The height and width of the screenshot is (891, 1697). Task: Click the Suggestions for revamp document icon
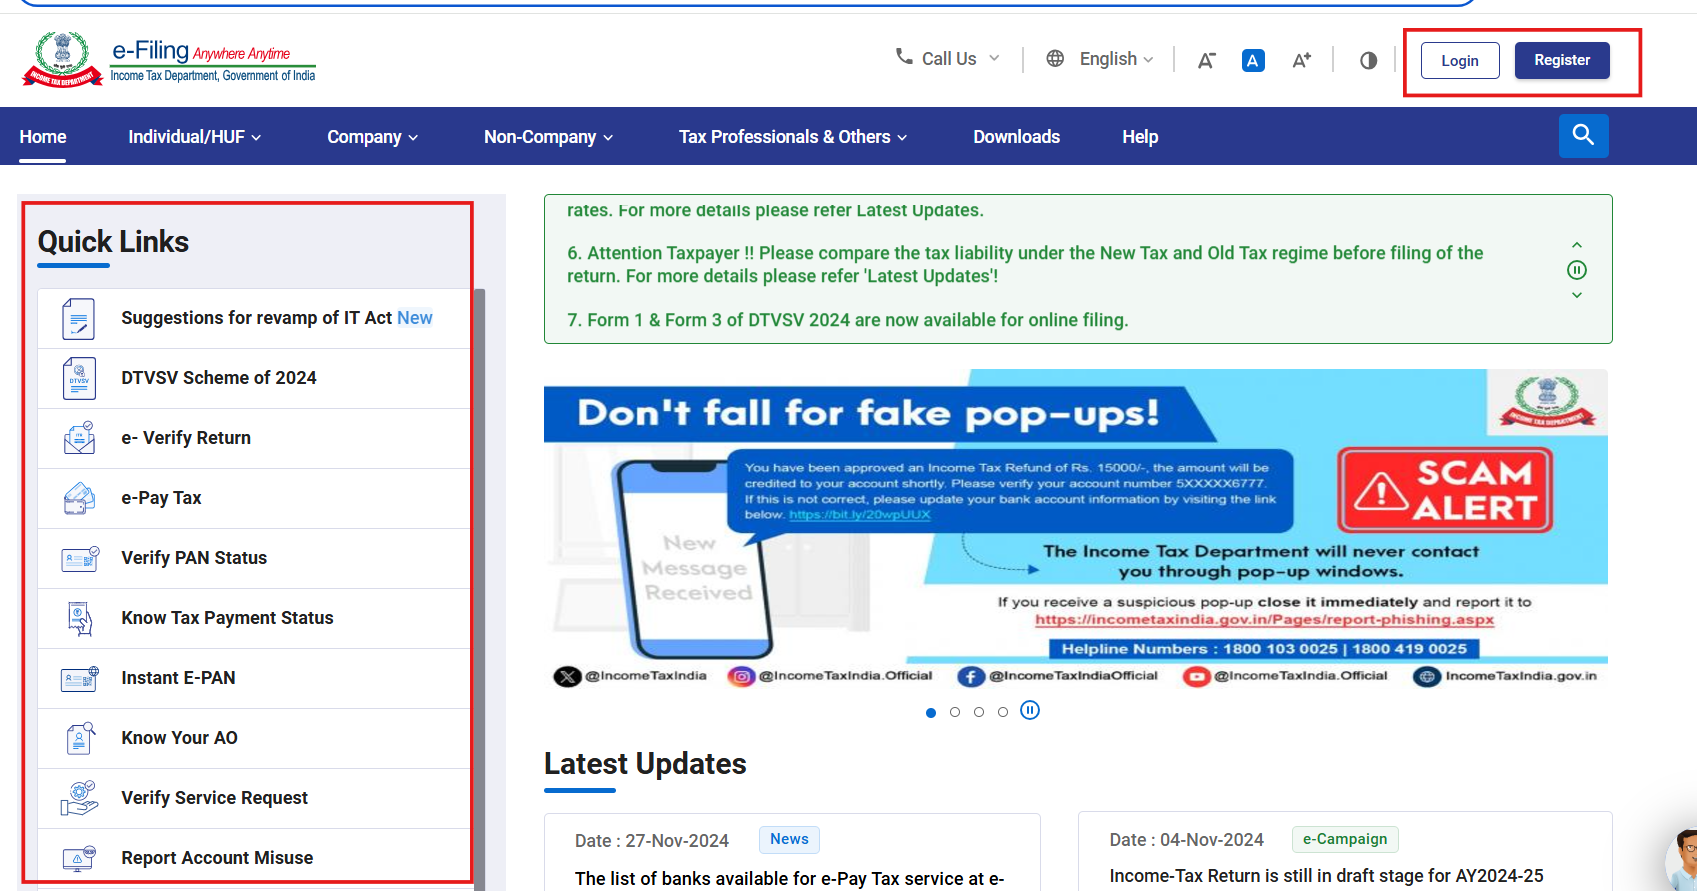79,319
